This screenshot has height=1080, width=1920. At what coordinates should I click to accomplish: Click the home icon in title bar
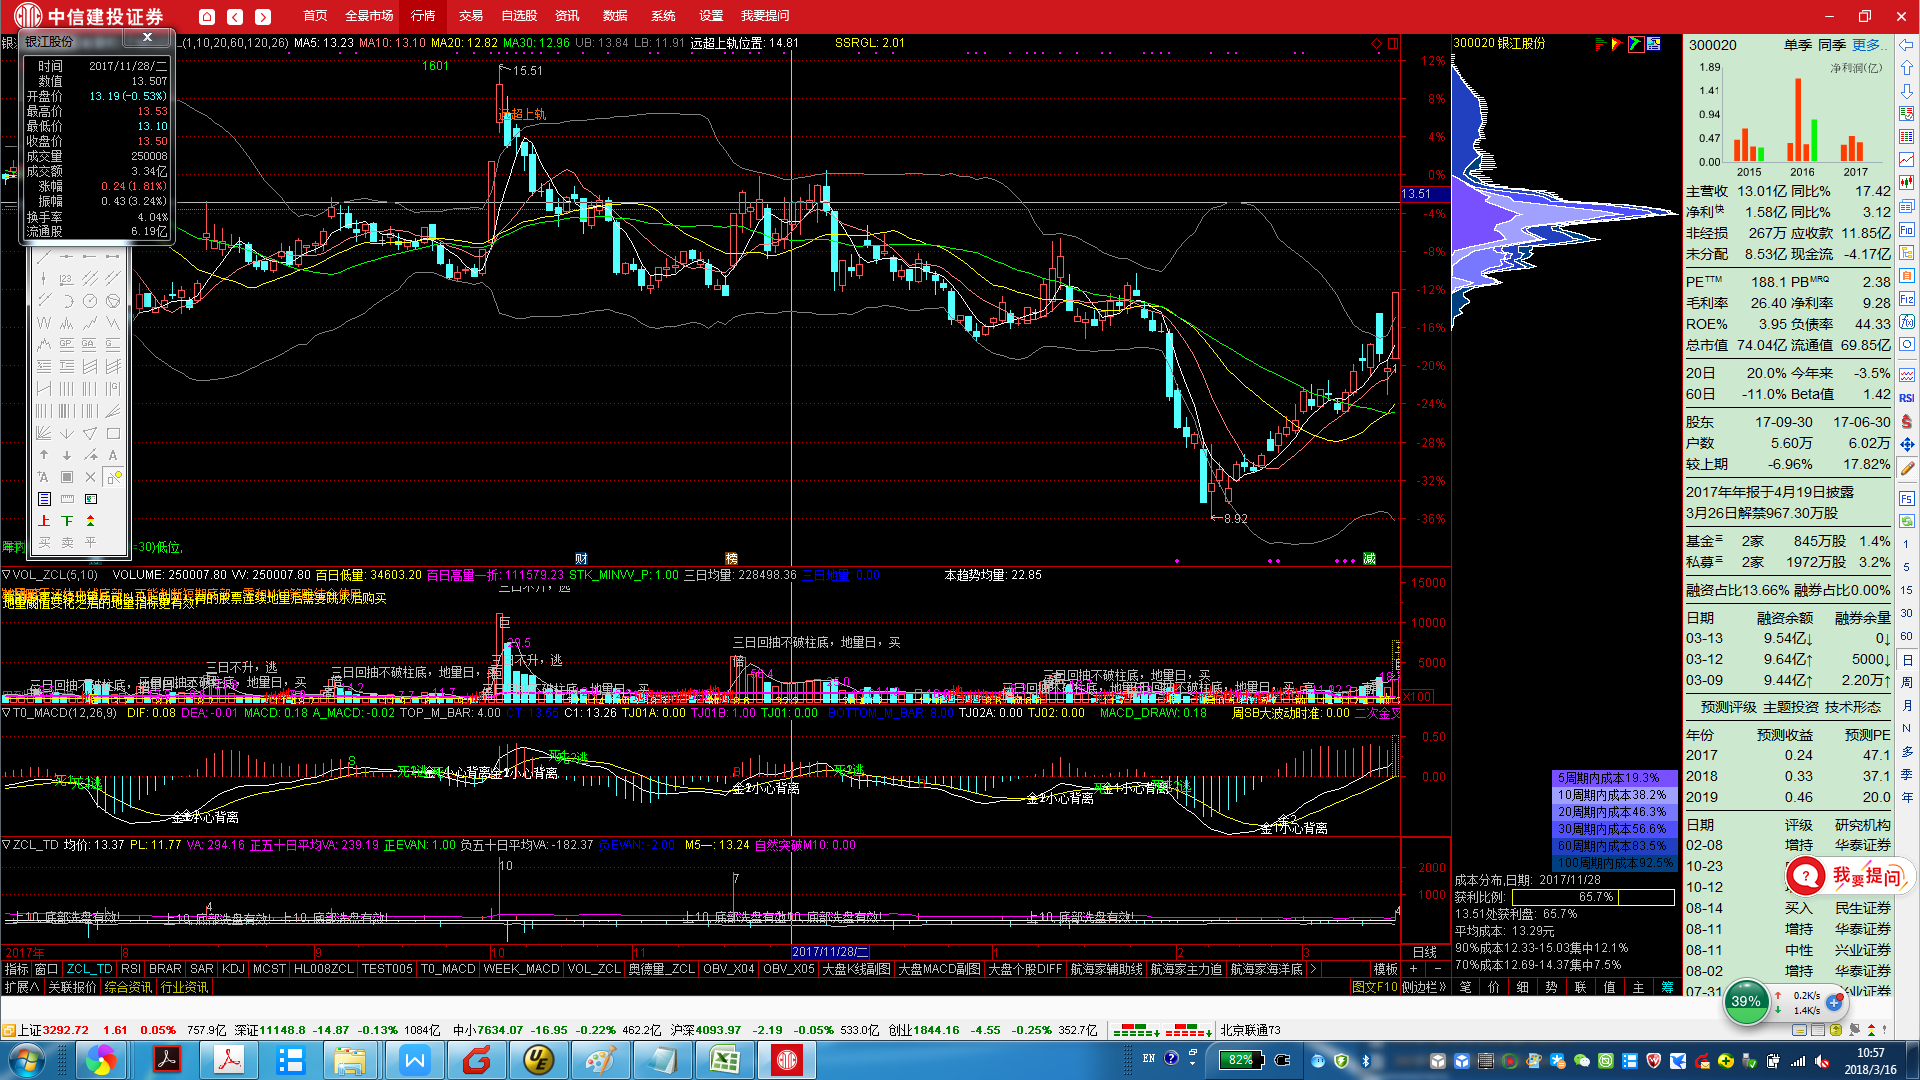(x=207, y=16)
